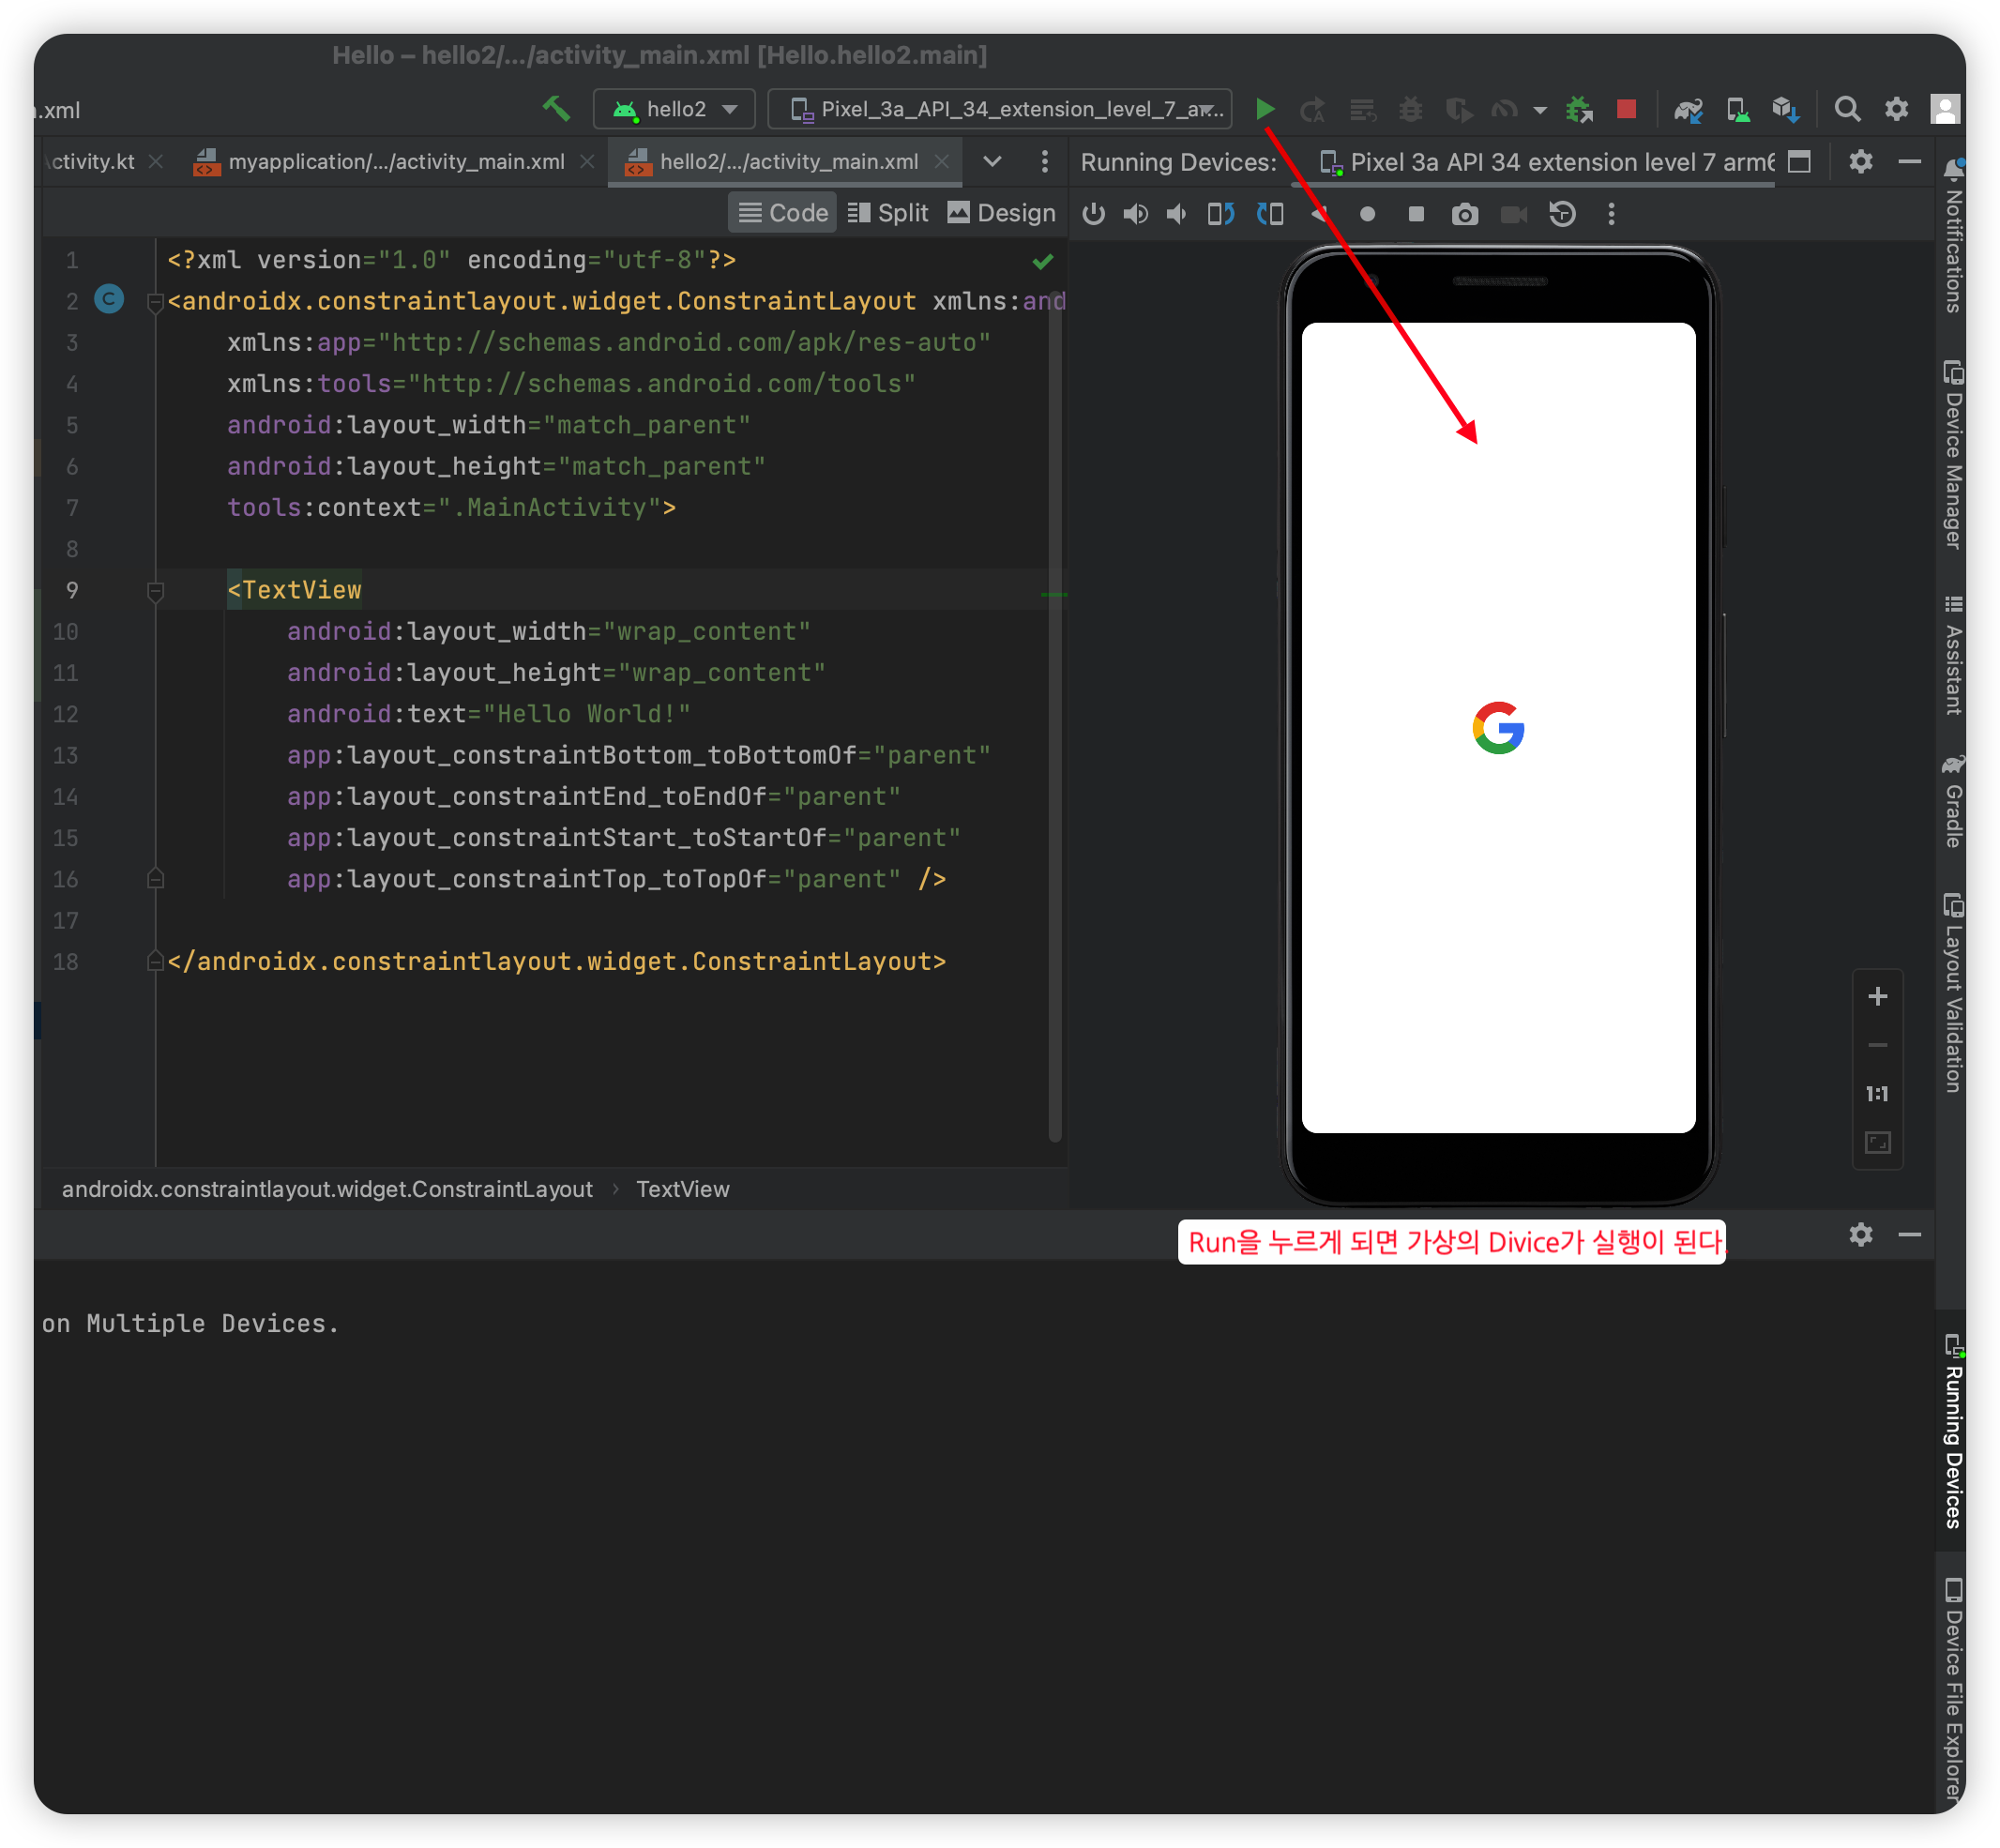2000x1848 pixels.
Task: Expand the hidden editor tabs chevron
Action: pyautogui.click(x=992, y=162)
